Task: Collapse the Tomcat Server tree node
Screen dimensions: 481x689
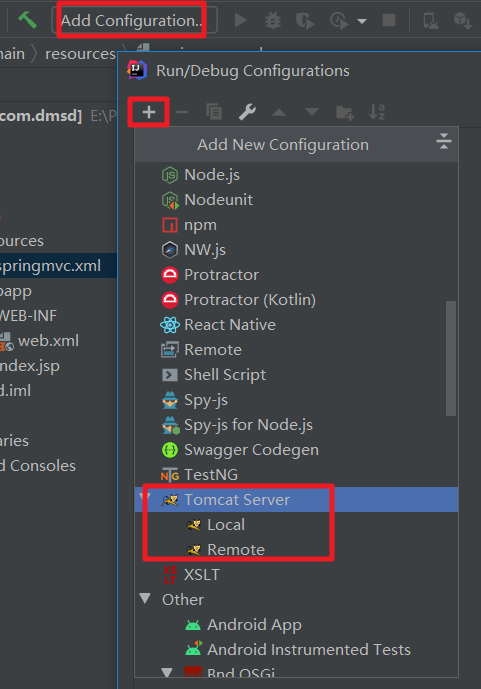Action: [x=145, y=498]
